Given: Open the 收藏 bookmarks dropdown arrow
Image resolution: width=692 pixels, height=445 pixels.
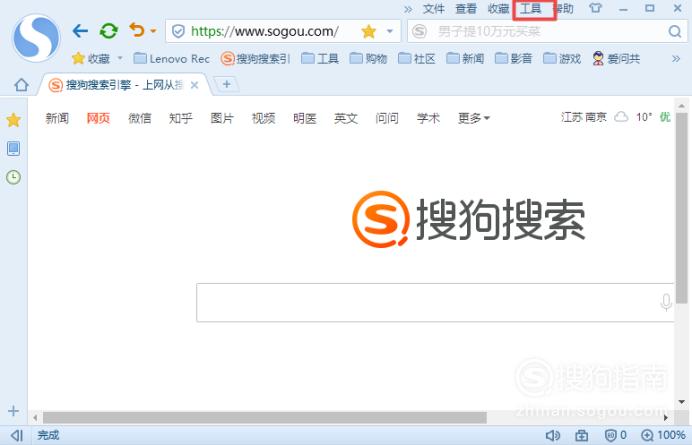Looking at the screenshot, I should [x=120, y=58].
